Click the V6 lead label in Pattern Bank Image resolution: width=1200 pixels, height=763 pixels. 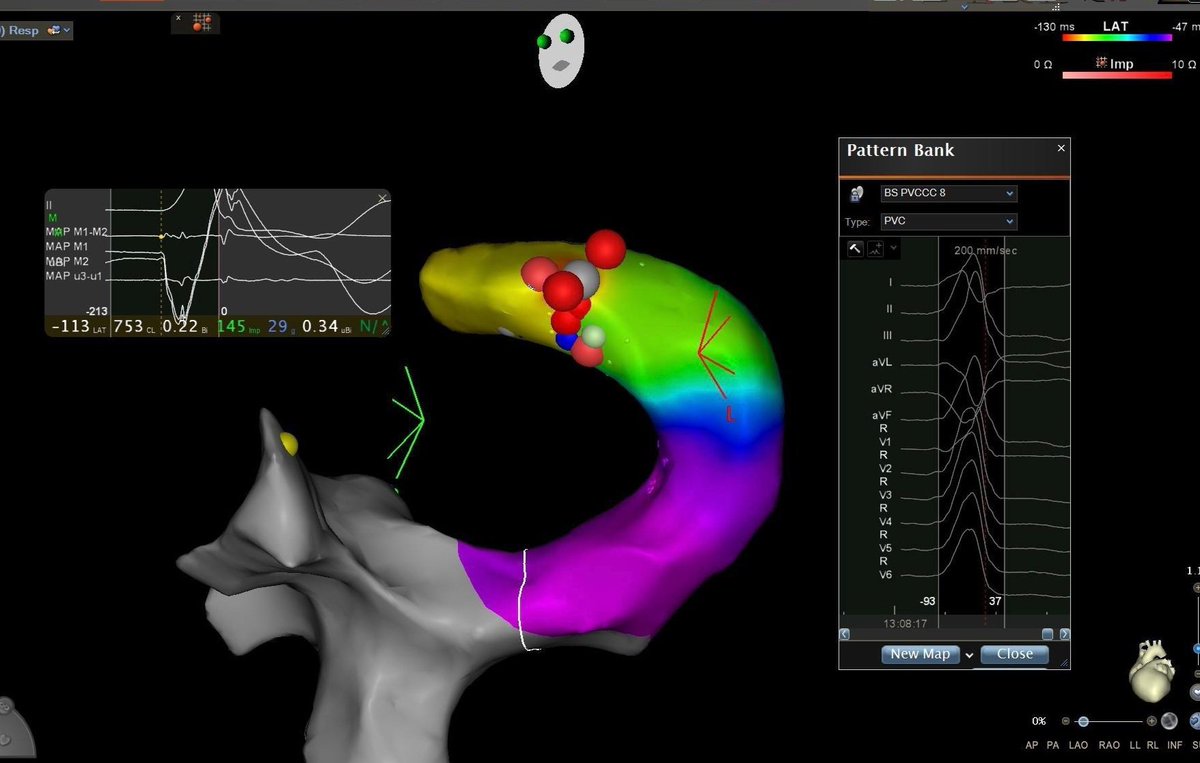pyautogui.click(x=885, y=574)
